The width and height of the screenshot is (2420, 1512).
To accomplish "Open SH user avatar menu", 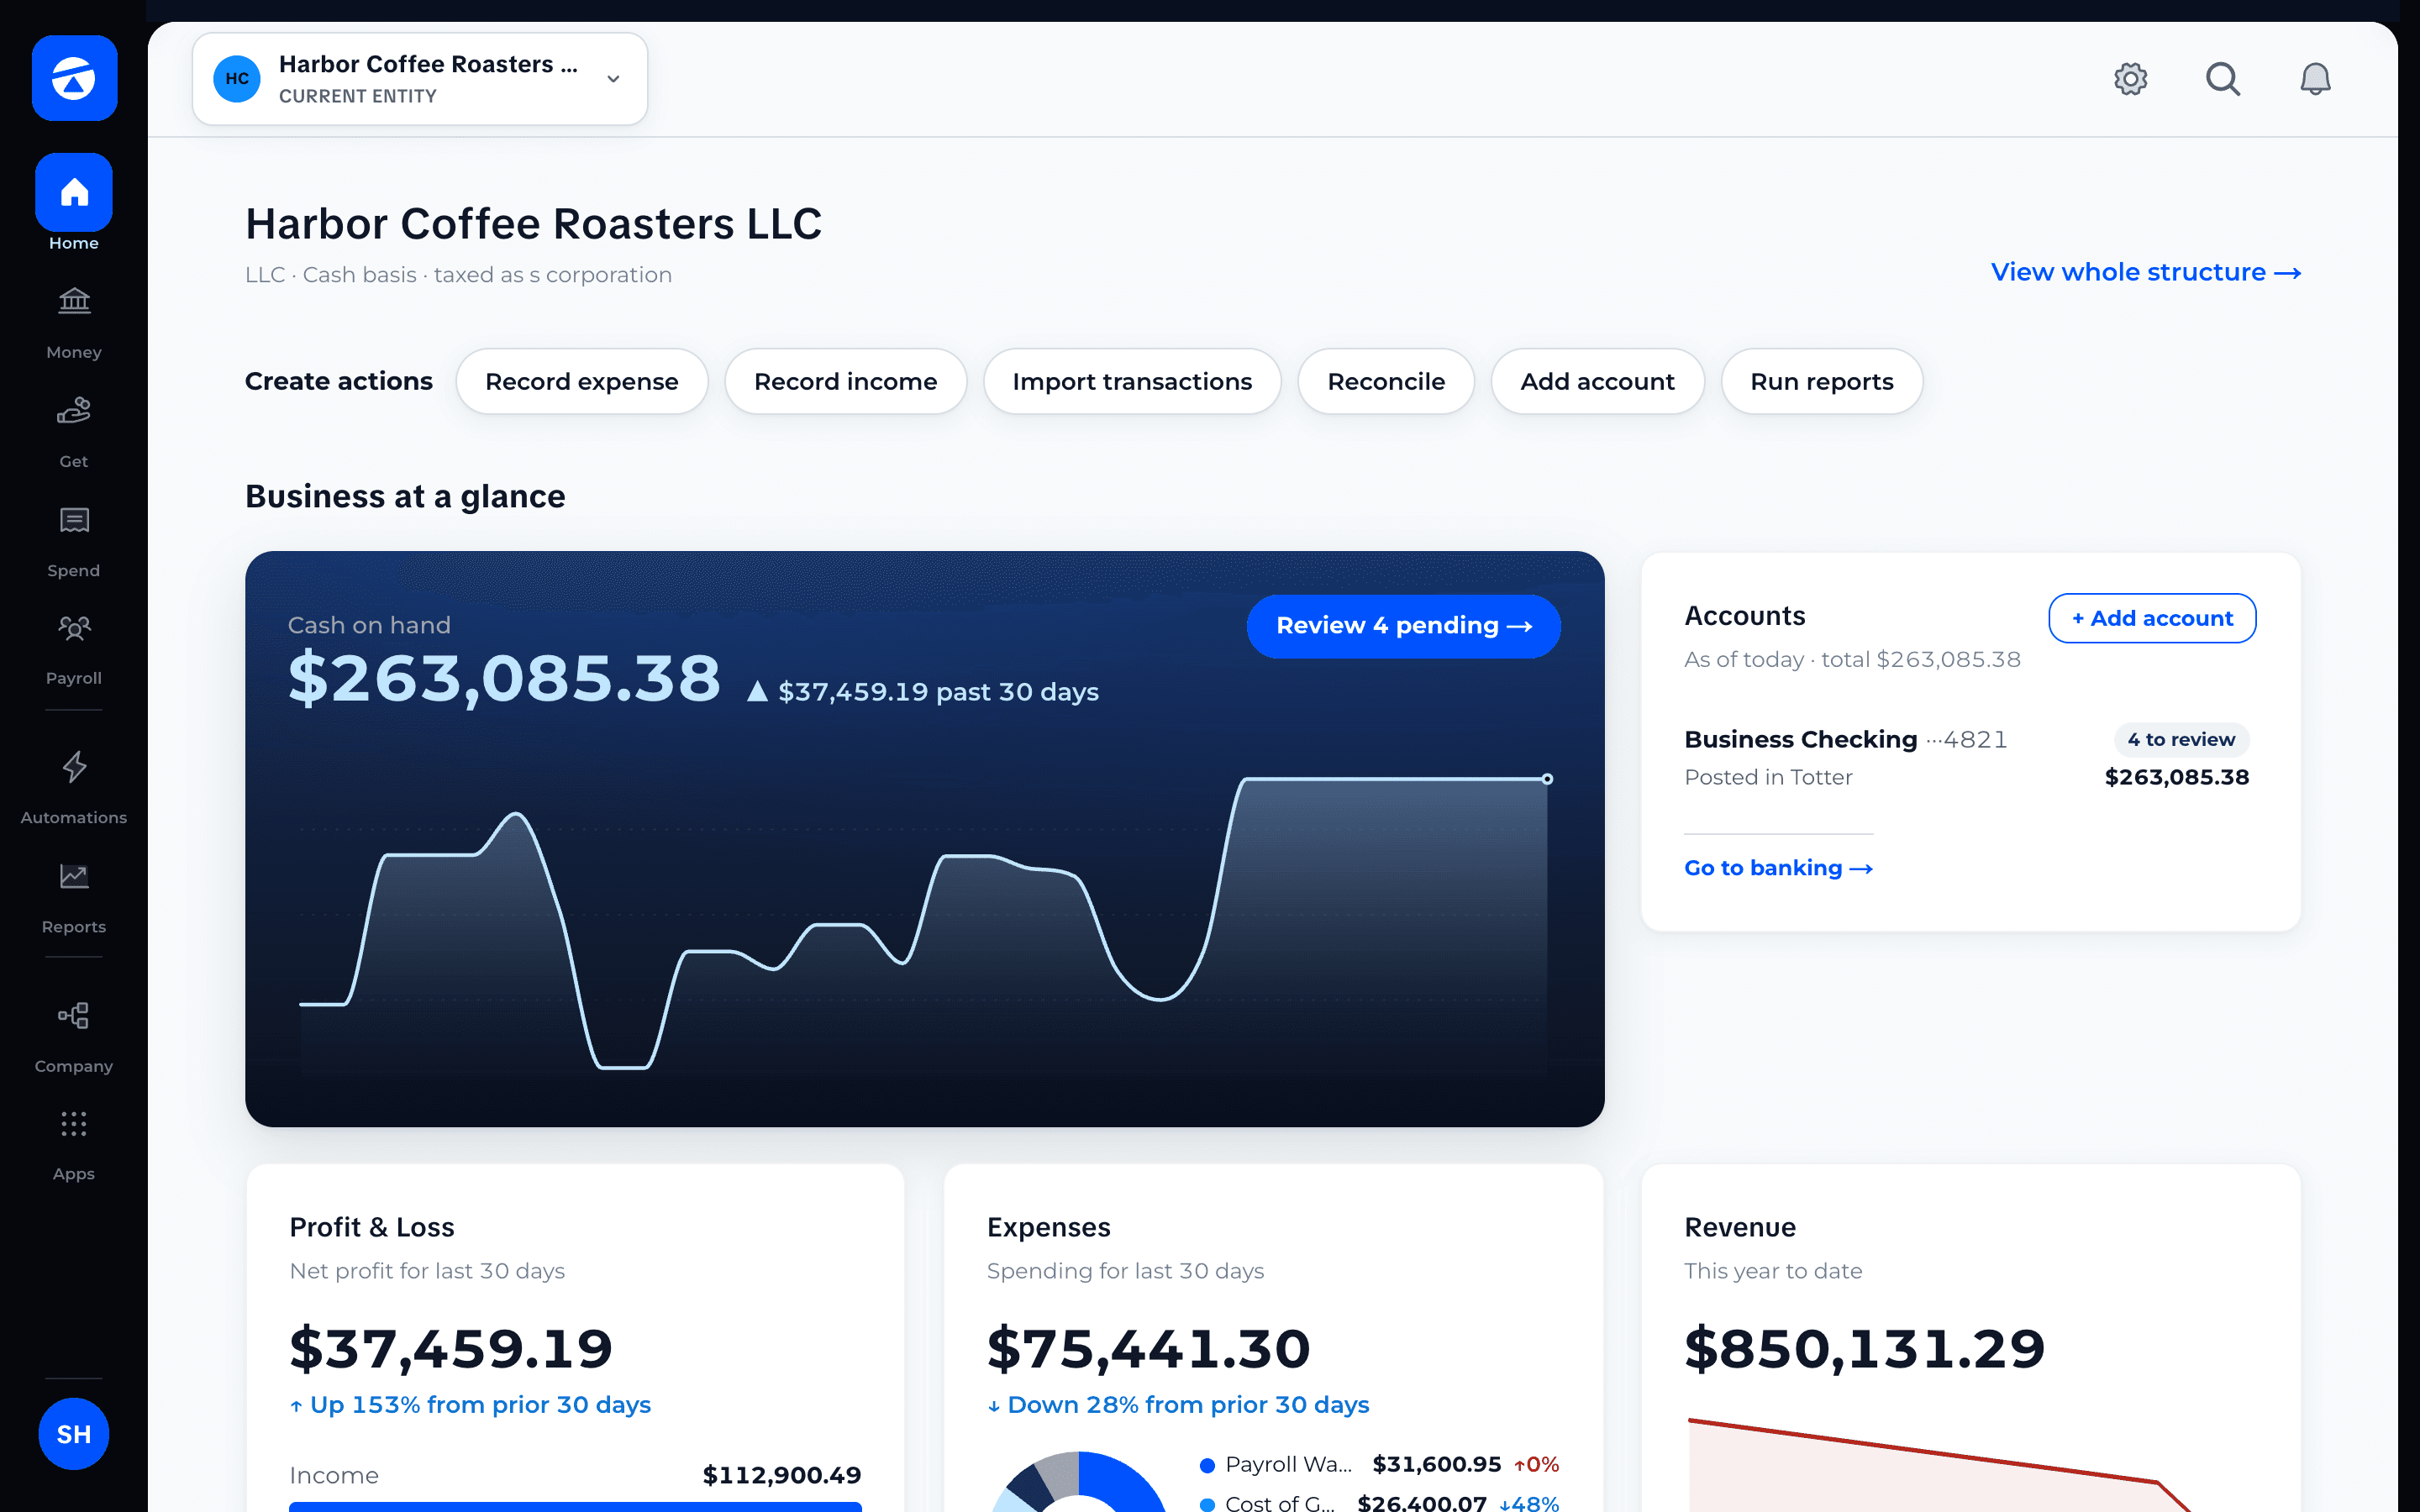I will point(74,1434).
